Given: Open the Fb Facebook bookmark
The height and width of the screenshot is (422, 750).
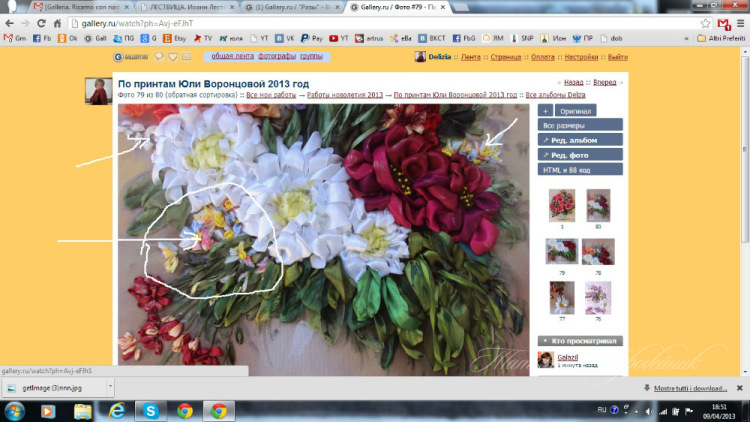Looking at the screenshot, I should click(42, 38).
